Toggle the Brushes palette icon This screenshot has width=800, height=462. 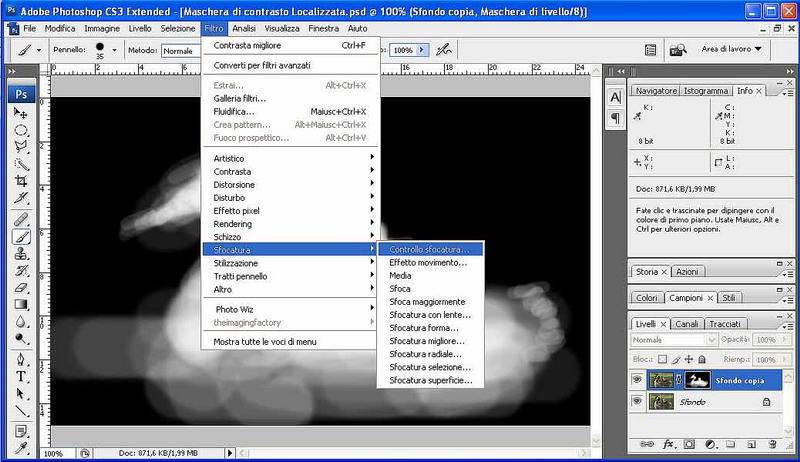pos(651,50)
